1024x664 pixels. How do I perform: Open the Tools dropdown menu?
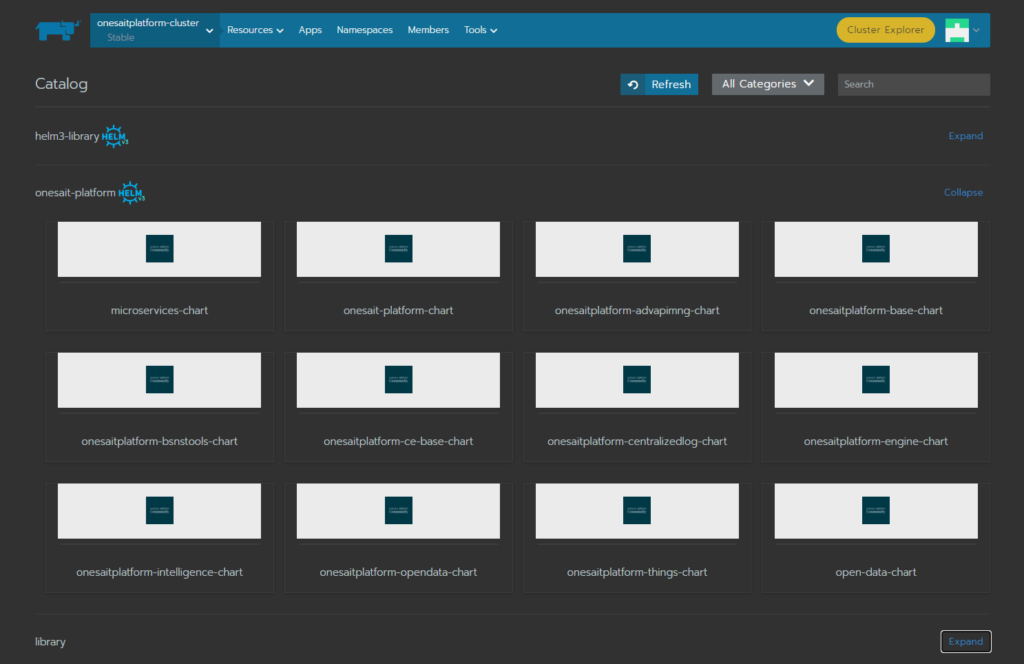tap(480, 30)
